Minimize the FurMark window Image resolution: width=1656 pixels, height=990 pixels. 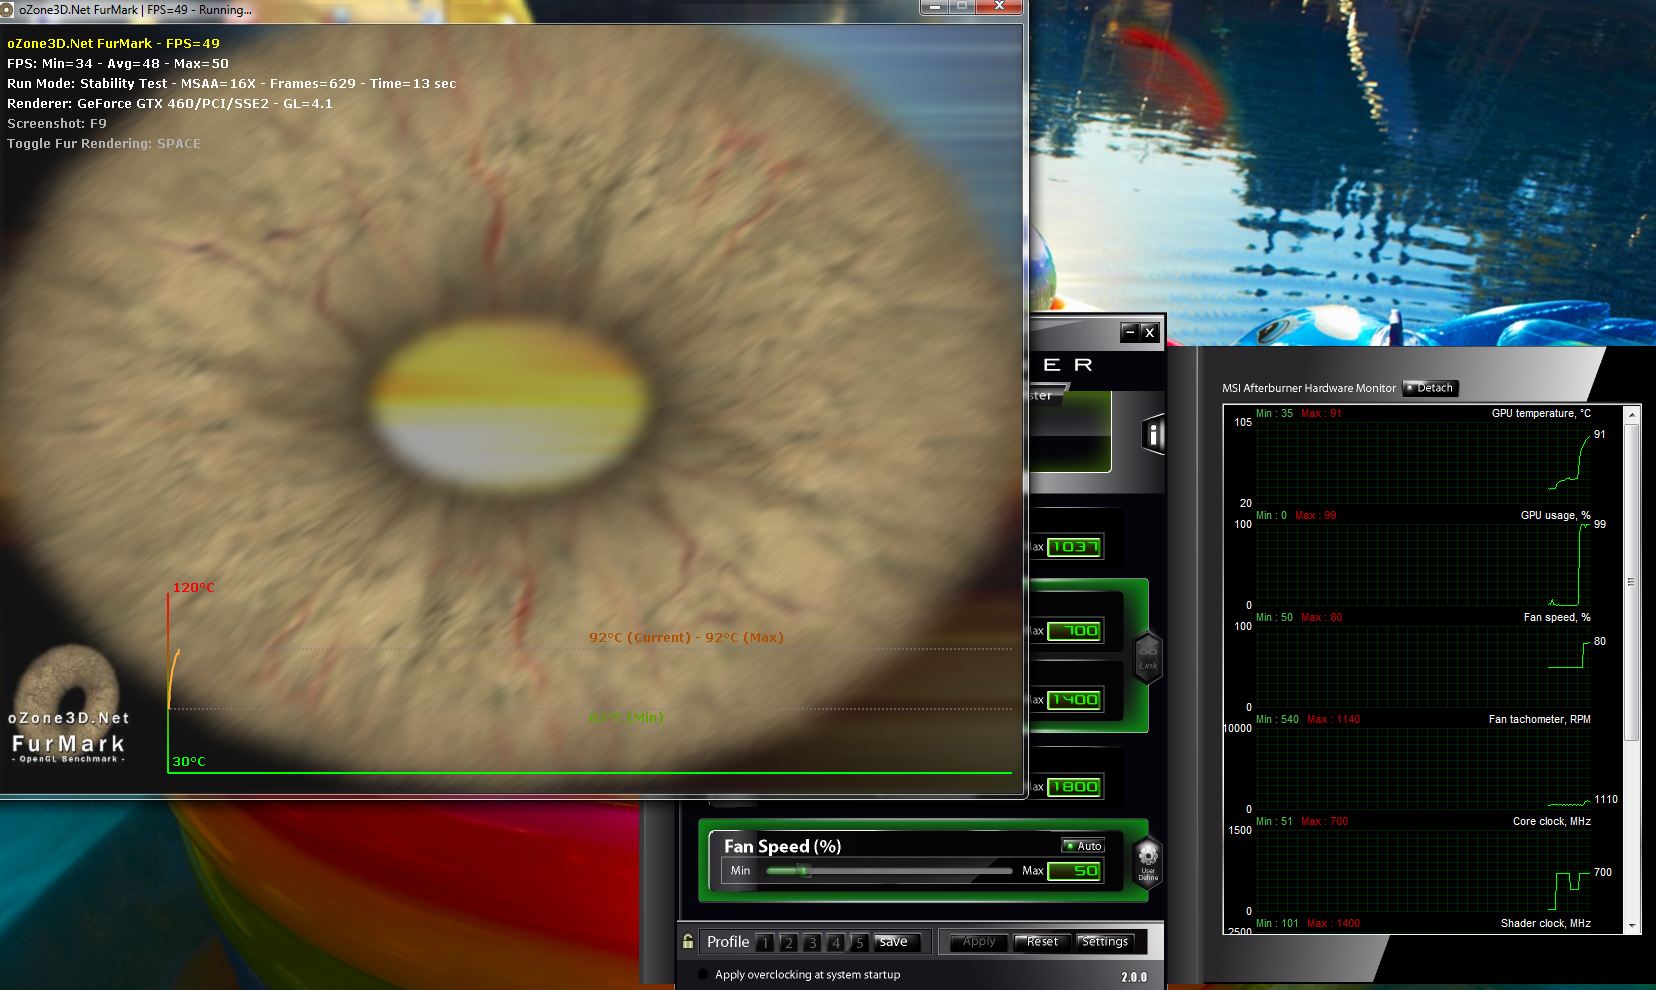[936, 7]
